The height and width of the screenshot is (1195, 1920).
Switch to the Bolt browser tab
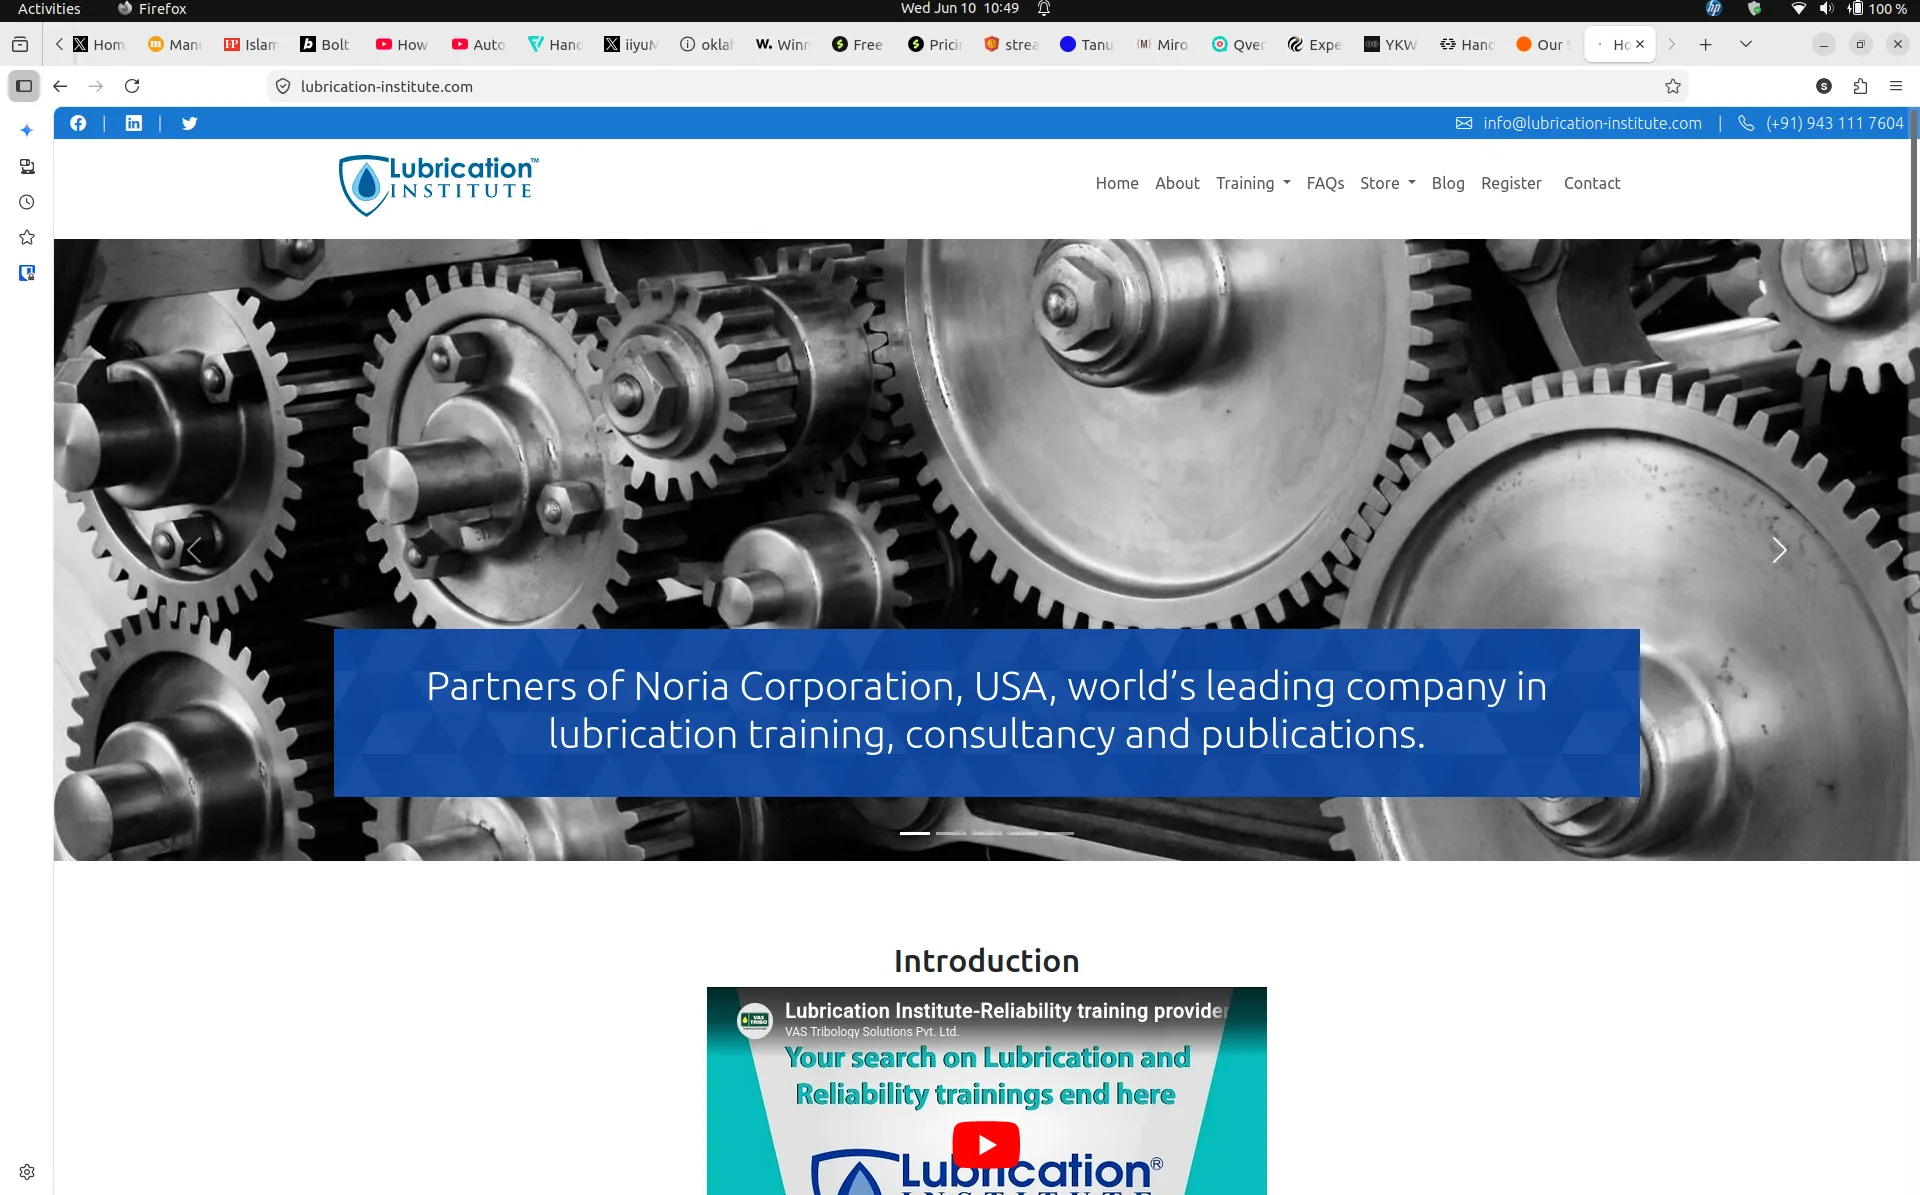click(325, 44)
